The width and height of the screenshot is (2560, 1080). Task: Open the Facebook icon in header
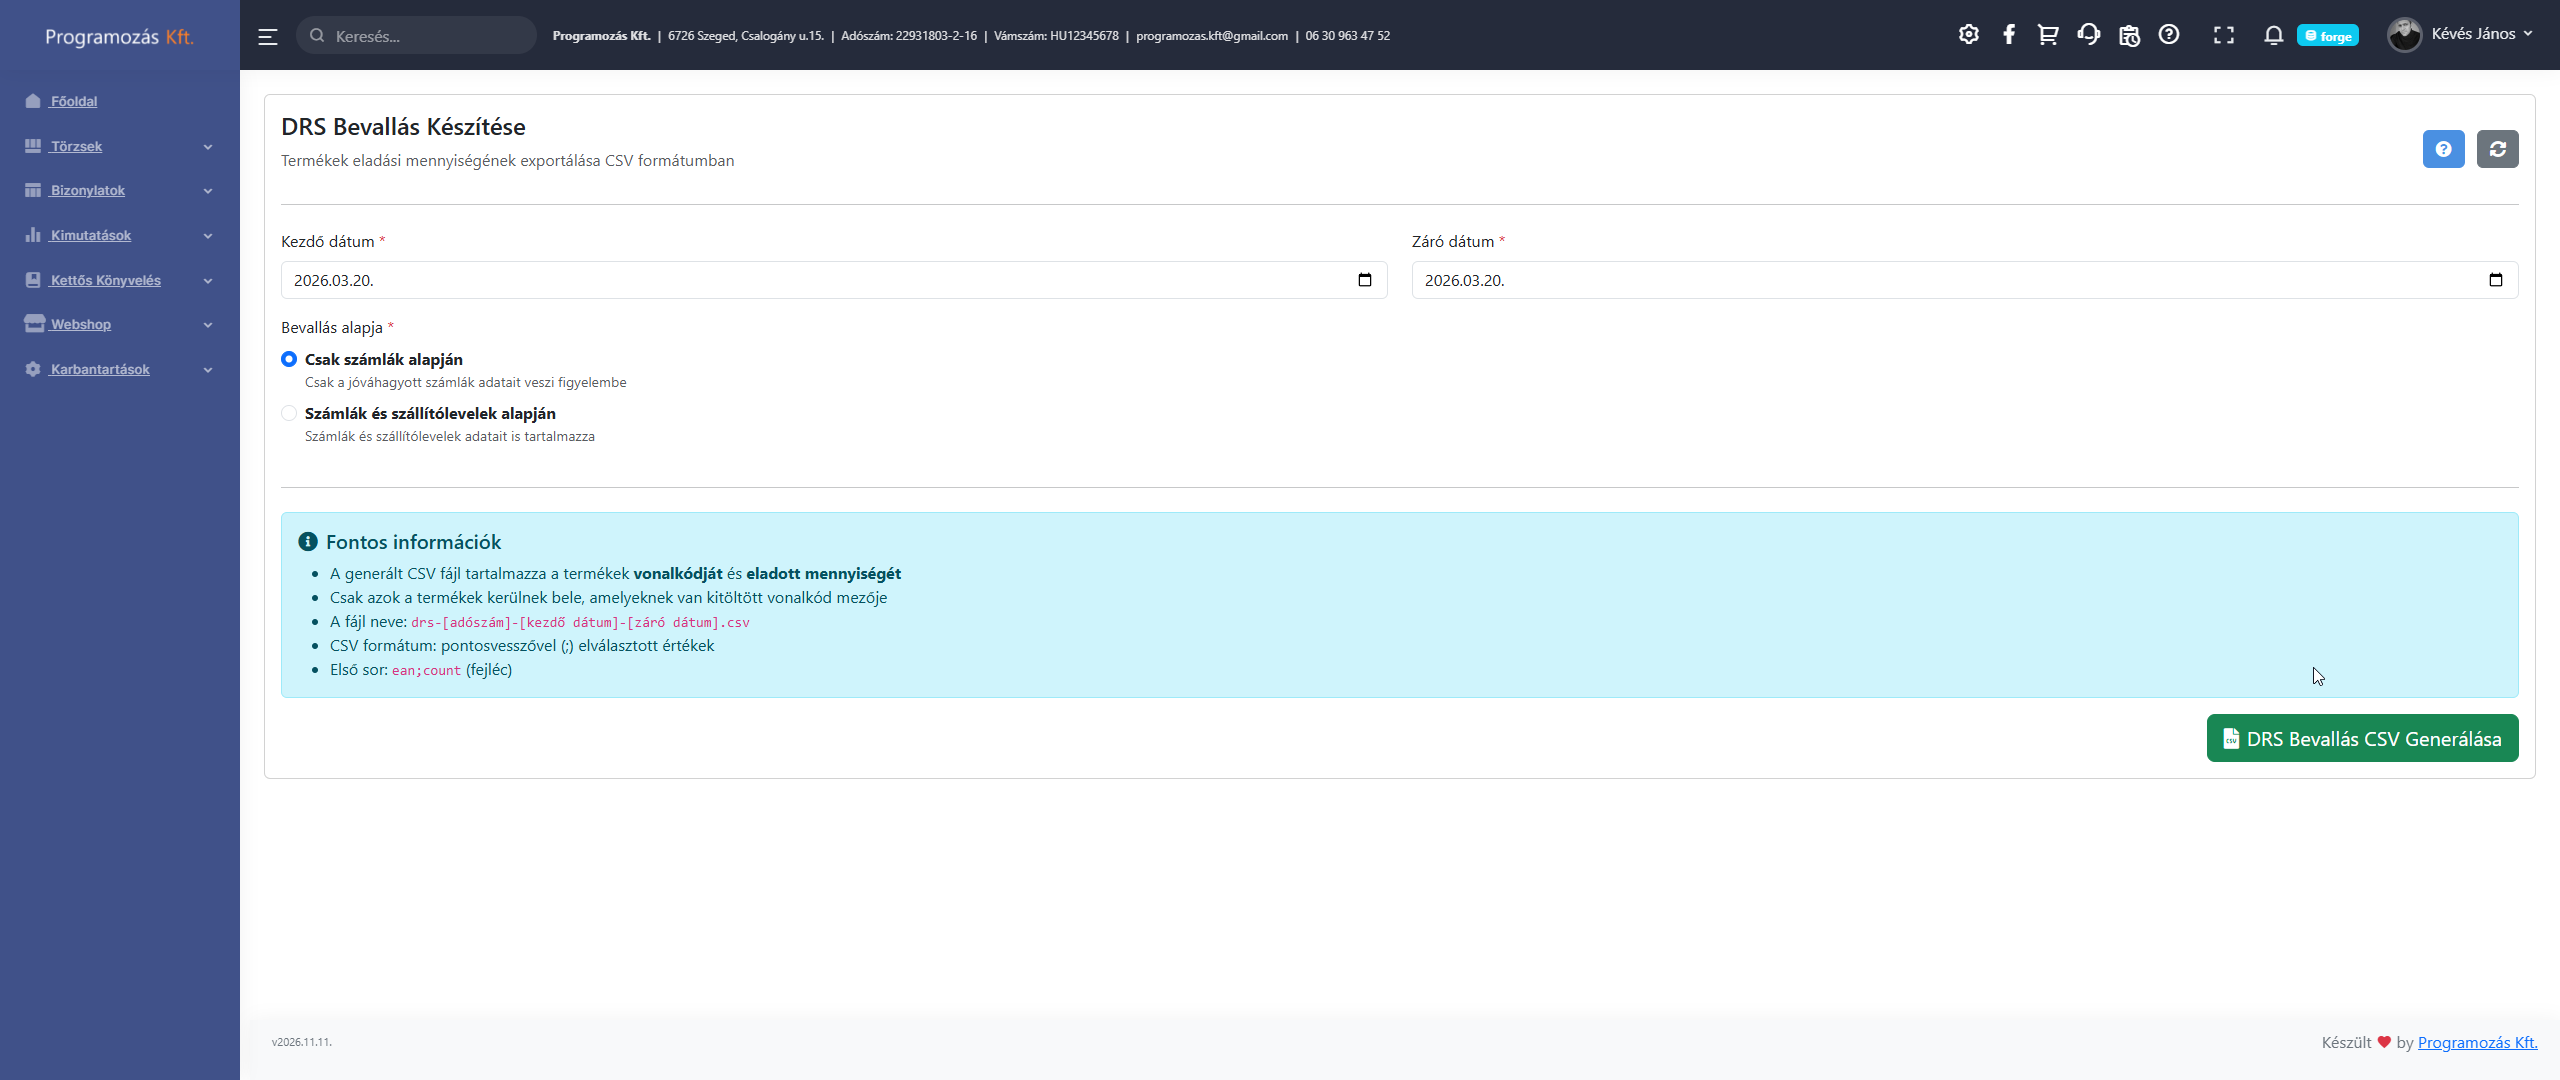pyautogui.click(x=2009, y=35)
